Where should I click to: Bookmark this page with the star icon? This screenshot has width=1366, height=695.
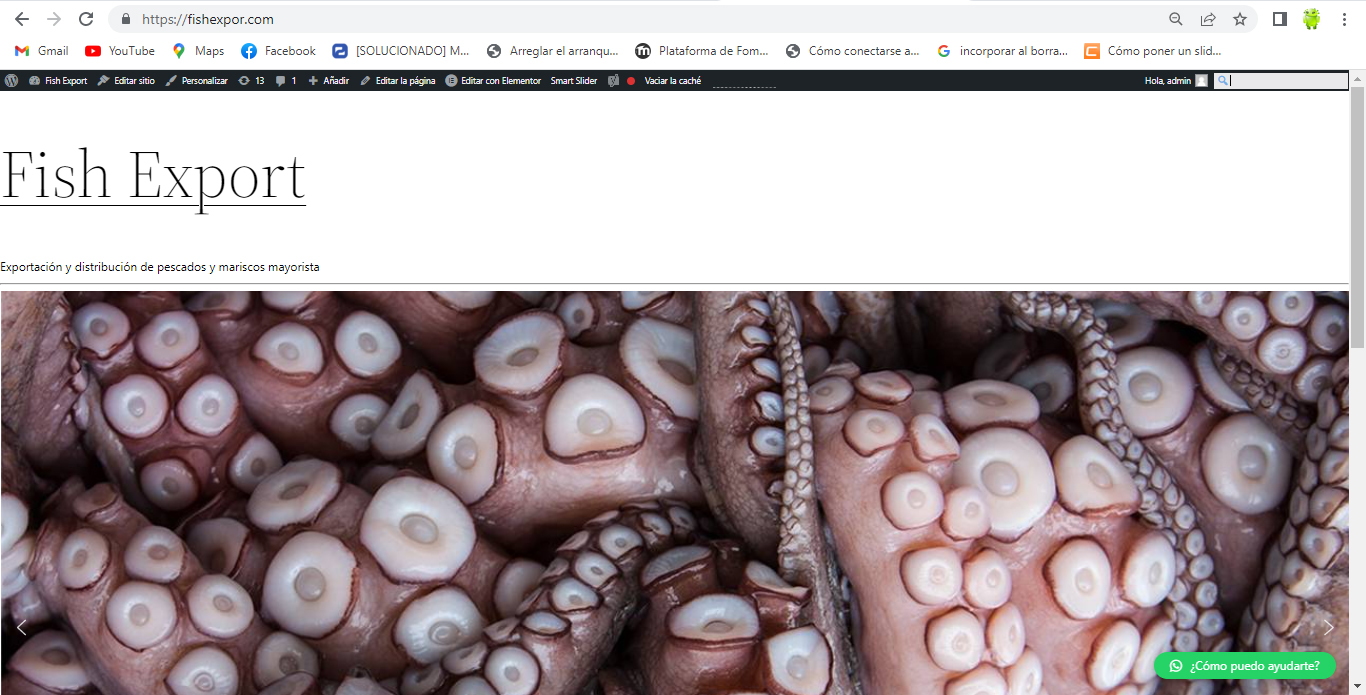pyautogui.click(x=1240, y=19)
